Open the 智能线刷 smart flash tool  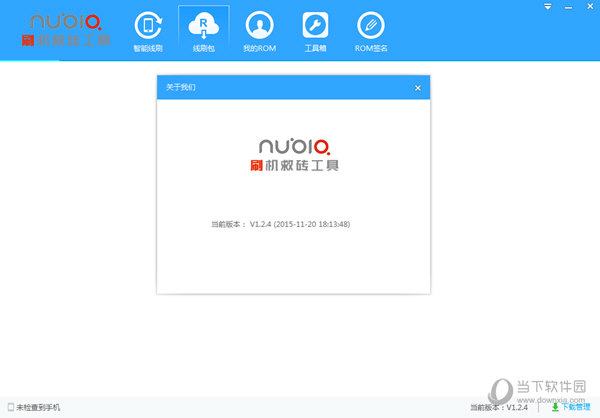coord(148,32)
